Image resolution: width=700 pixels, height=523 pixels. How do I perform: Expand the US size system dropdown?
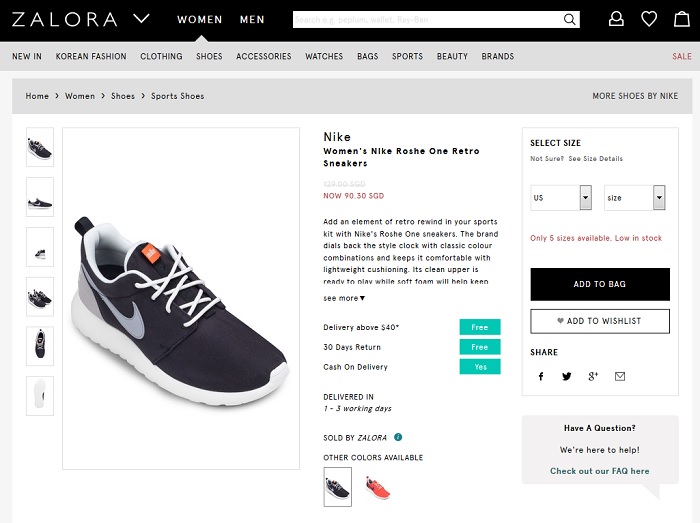pos(561,198)
